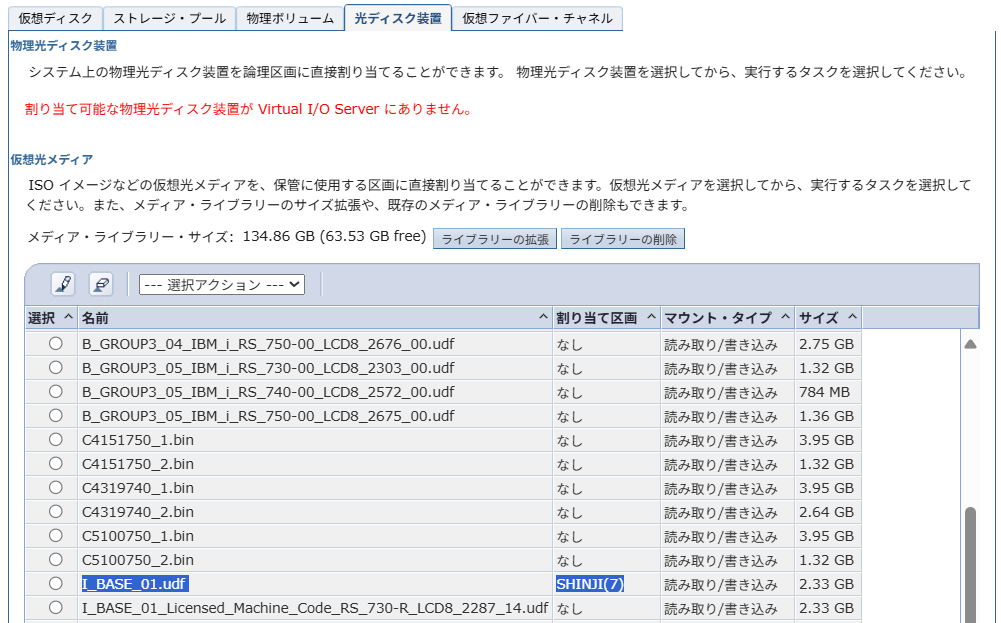
Task: Select radio for C4319740_2.bin
Action: coord(56,511)
